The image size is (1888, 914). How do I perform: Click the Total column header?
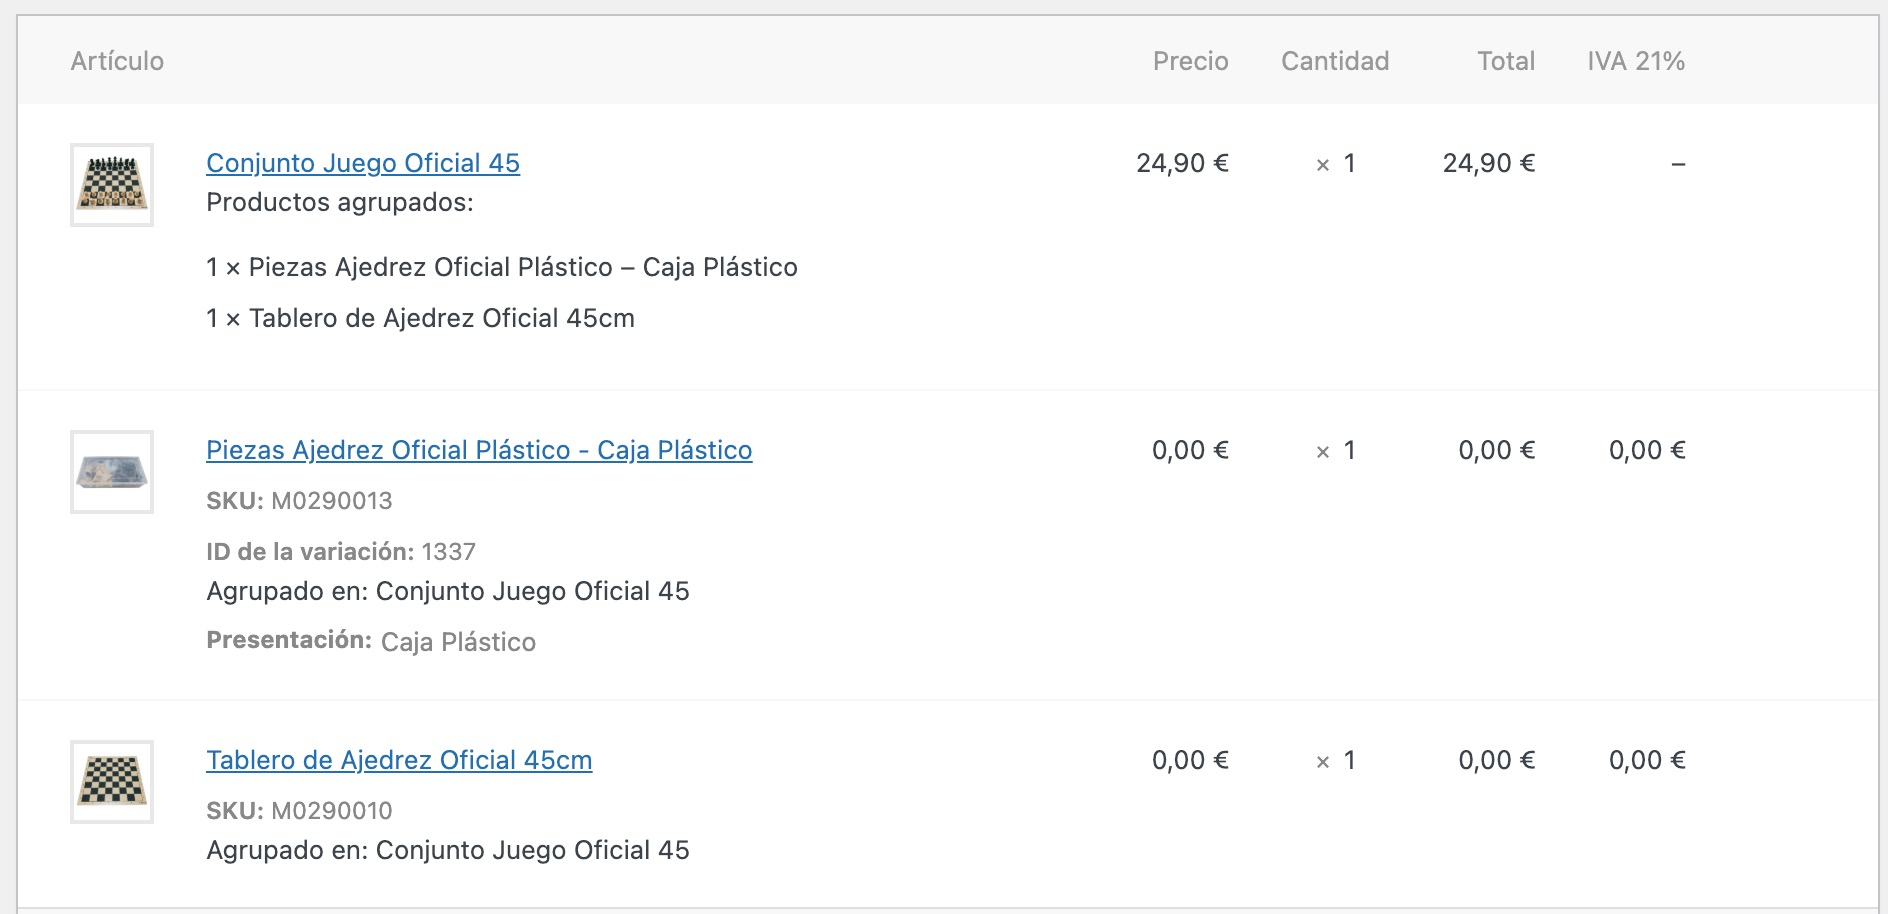click(x=1506, y=61)
